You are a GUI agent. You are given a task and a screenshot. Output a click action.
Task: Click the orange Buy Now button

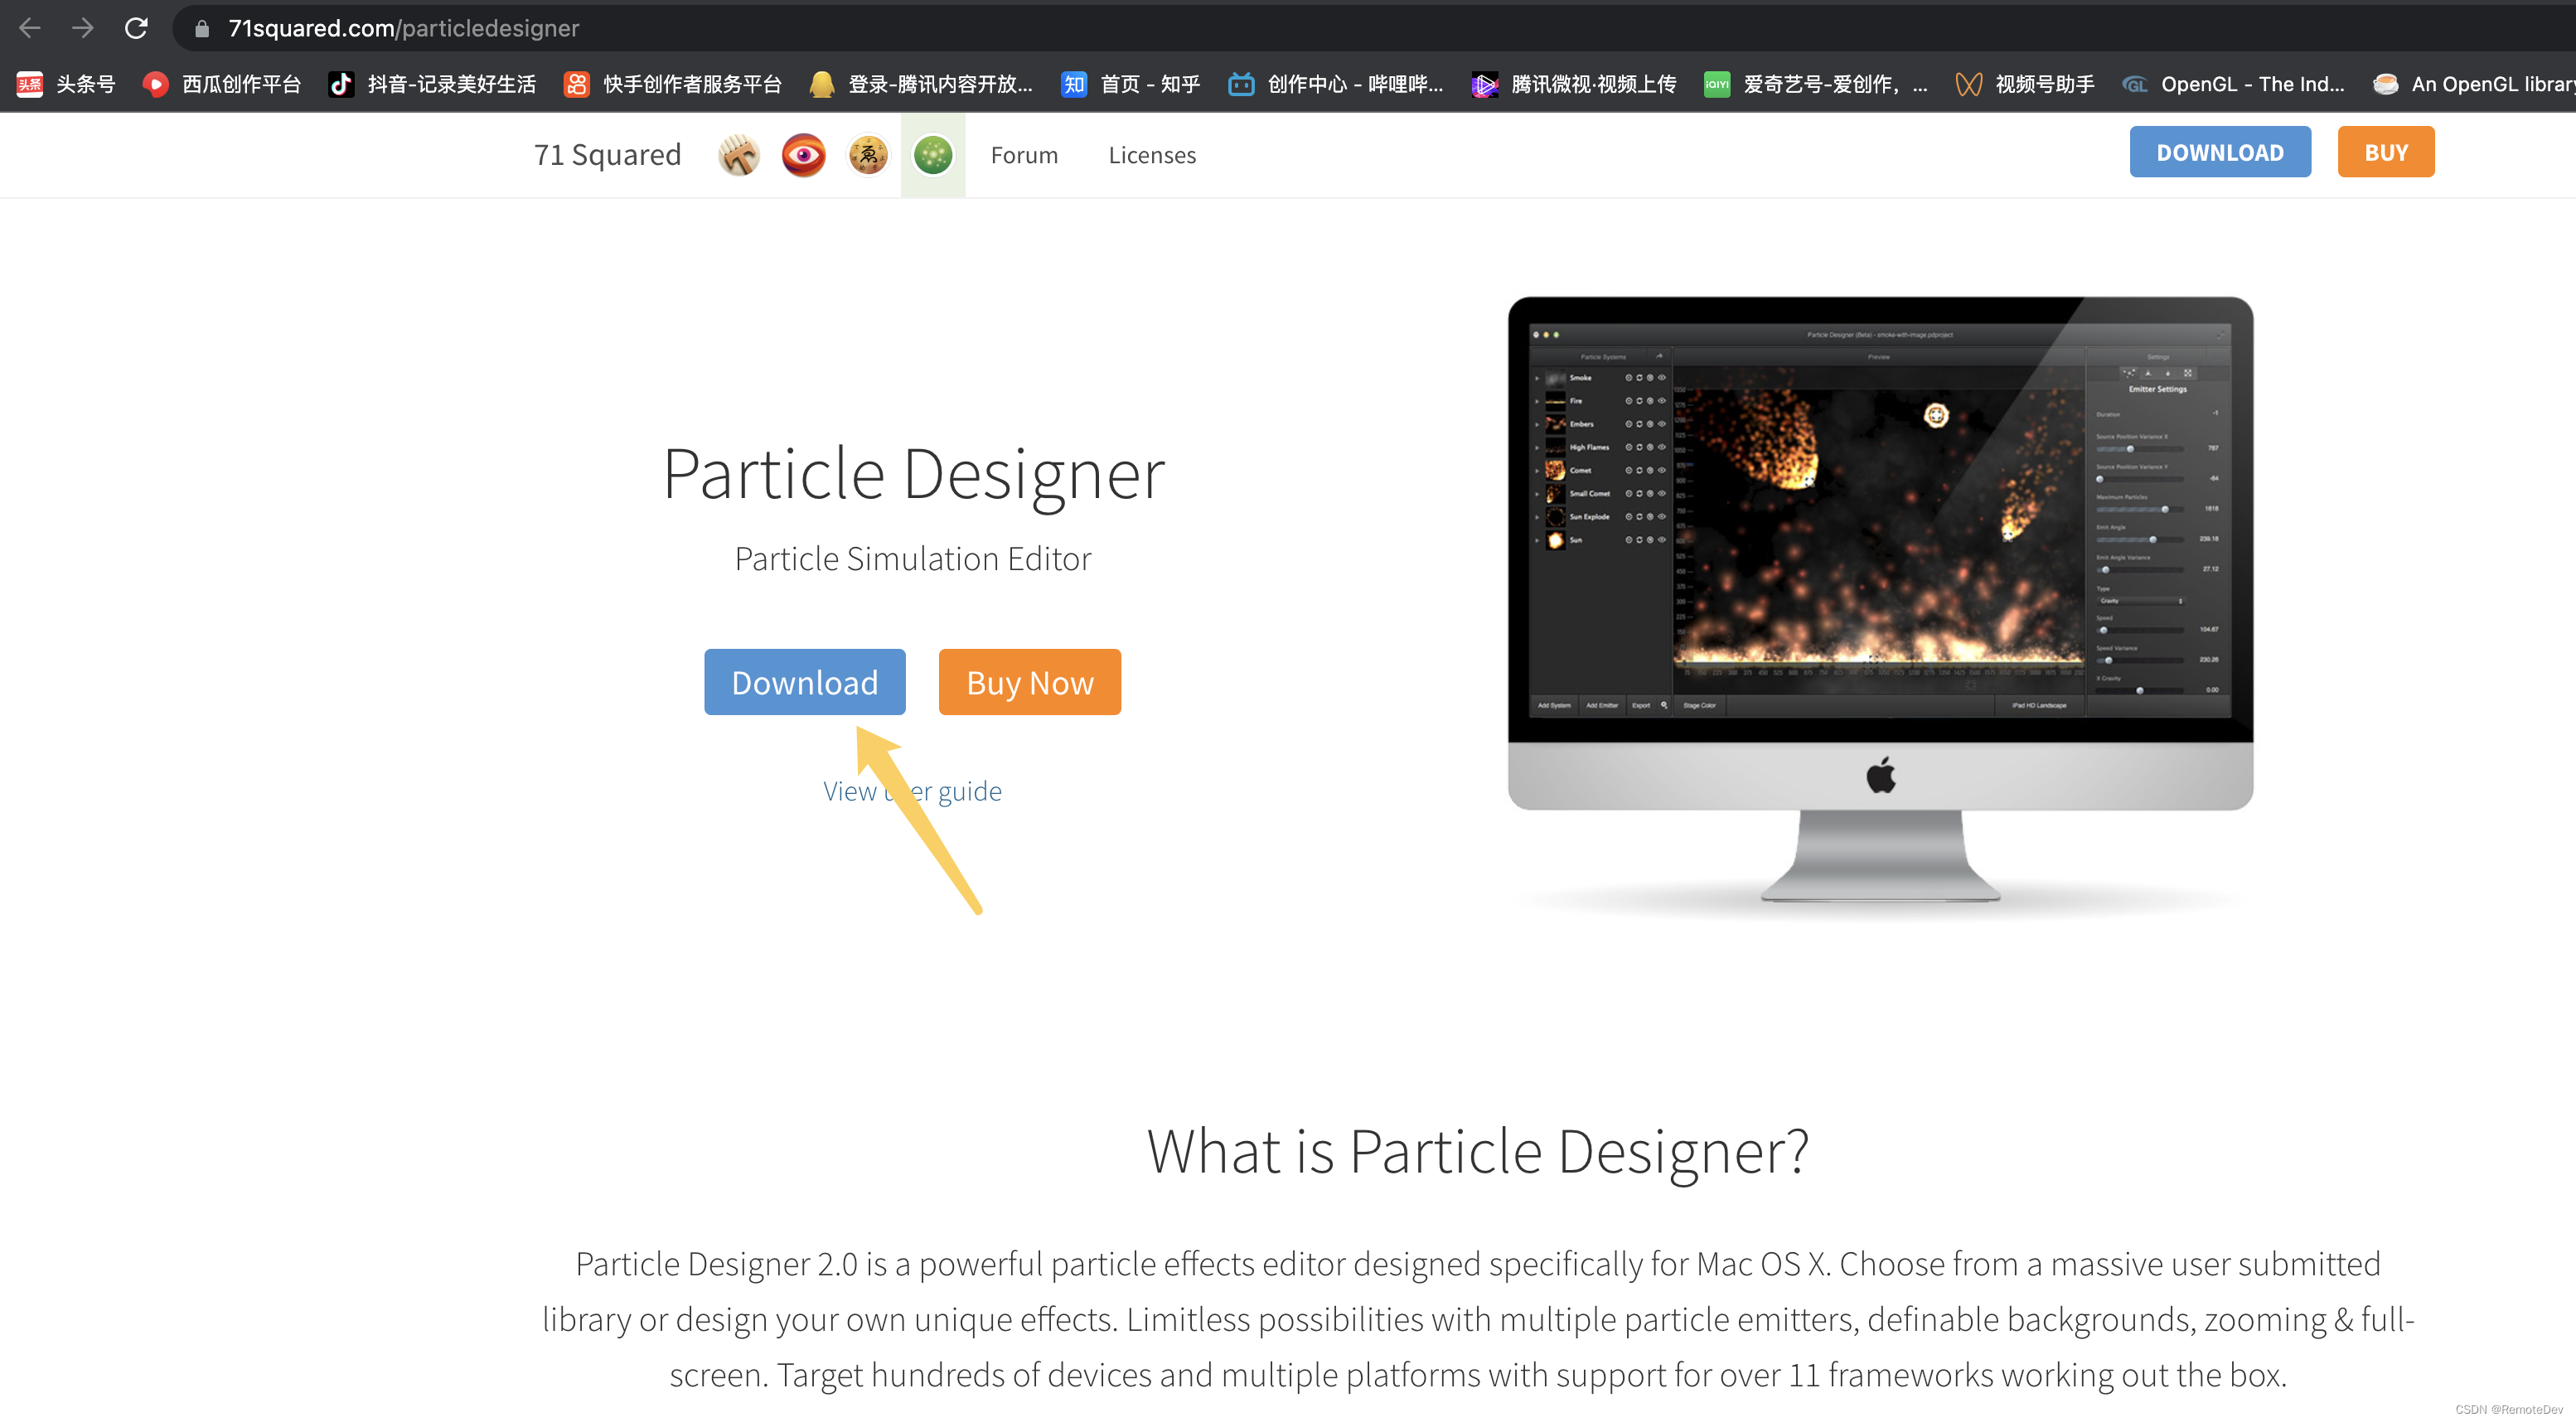[x=1030, y=682]
